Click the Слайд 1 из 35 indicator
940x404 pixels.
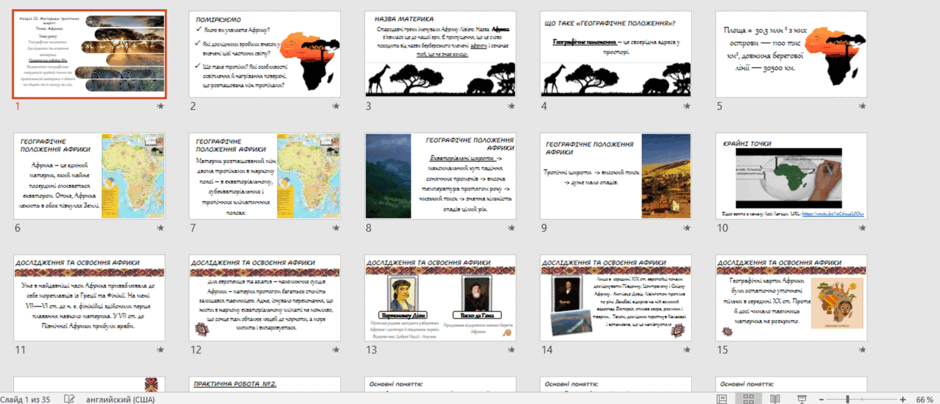[x=29, y=399]
